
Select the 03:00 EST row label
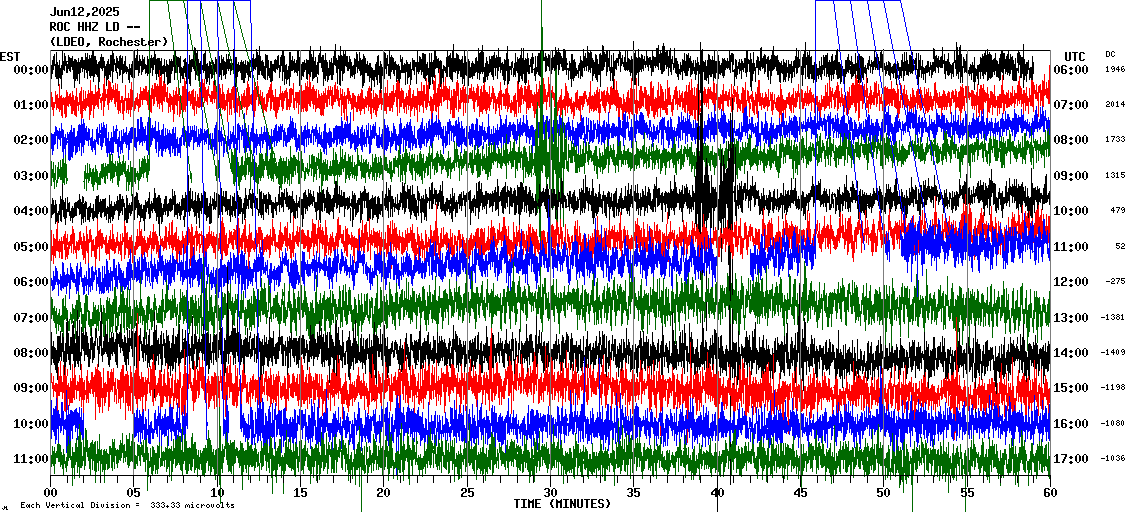32,176
